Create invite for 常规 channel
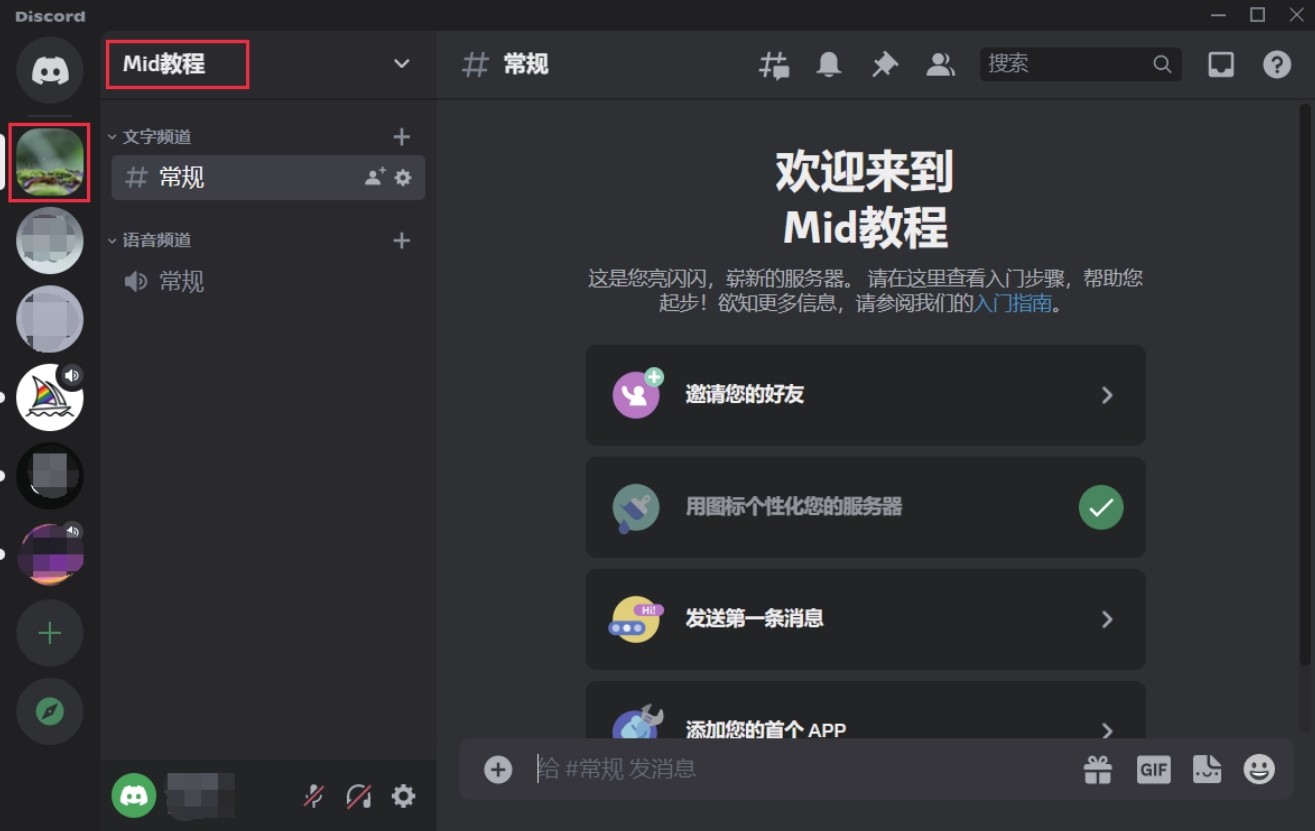 (x=375, y=177)
